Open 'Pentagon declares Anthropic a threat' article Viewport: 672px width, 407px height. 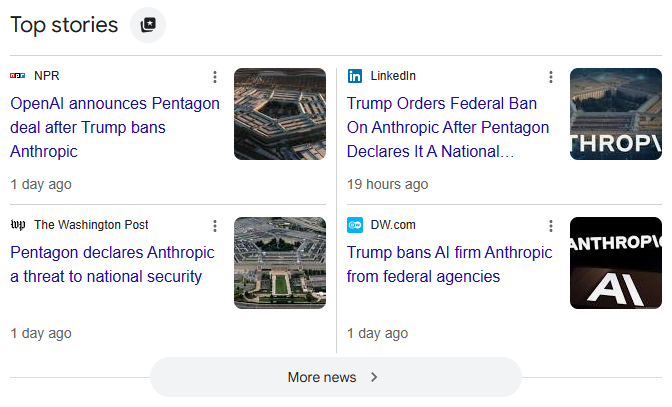pos(112,264)
